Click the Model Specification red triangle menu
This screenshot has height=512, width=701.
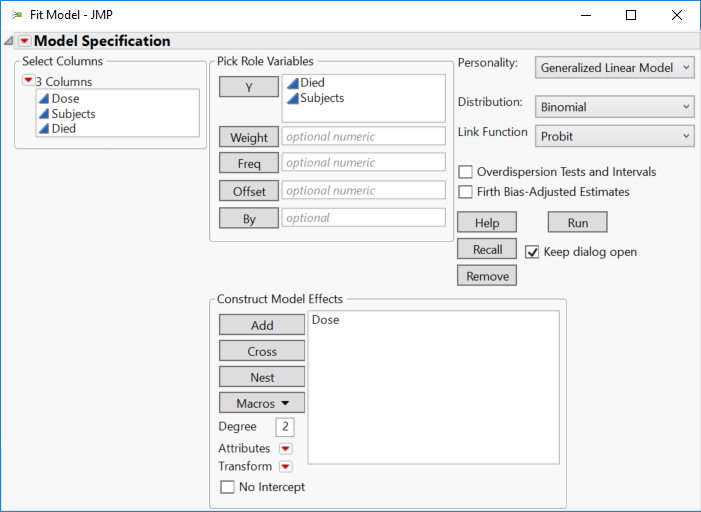click(25, 41)
